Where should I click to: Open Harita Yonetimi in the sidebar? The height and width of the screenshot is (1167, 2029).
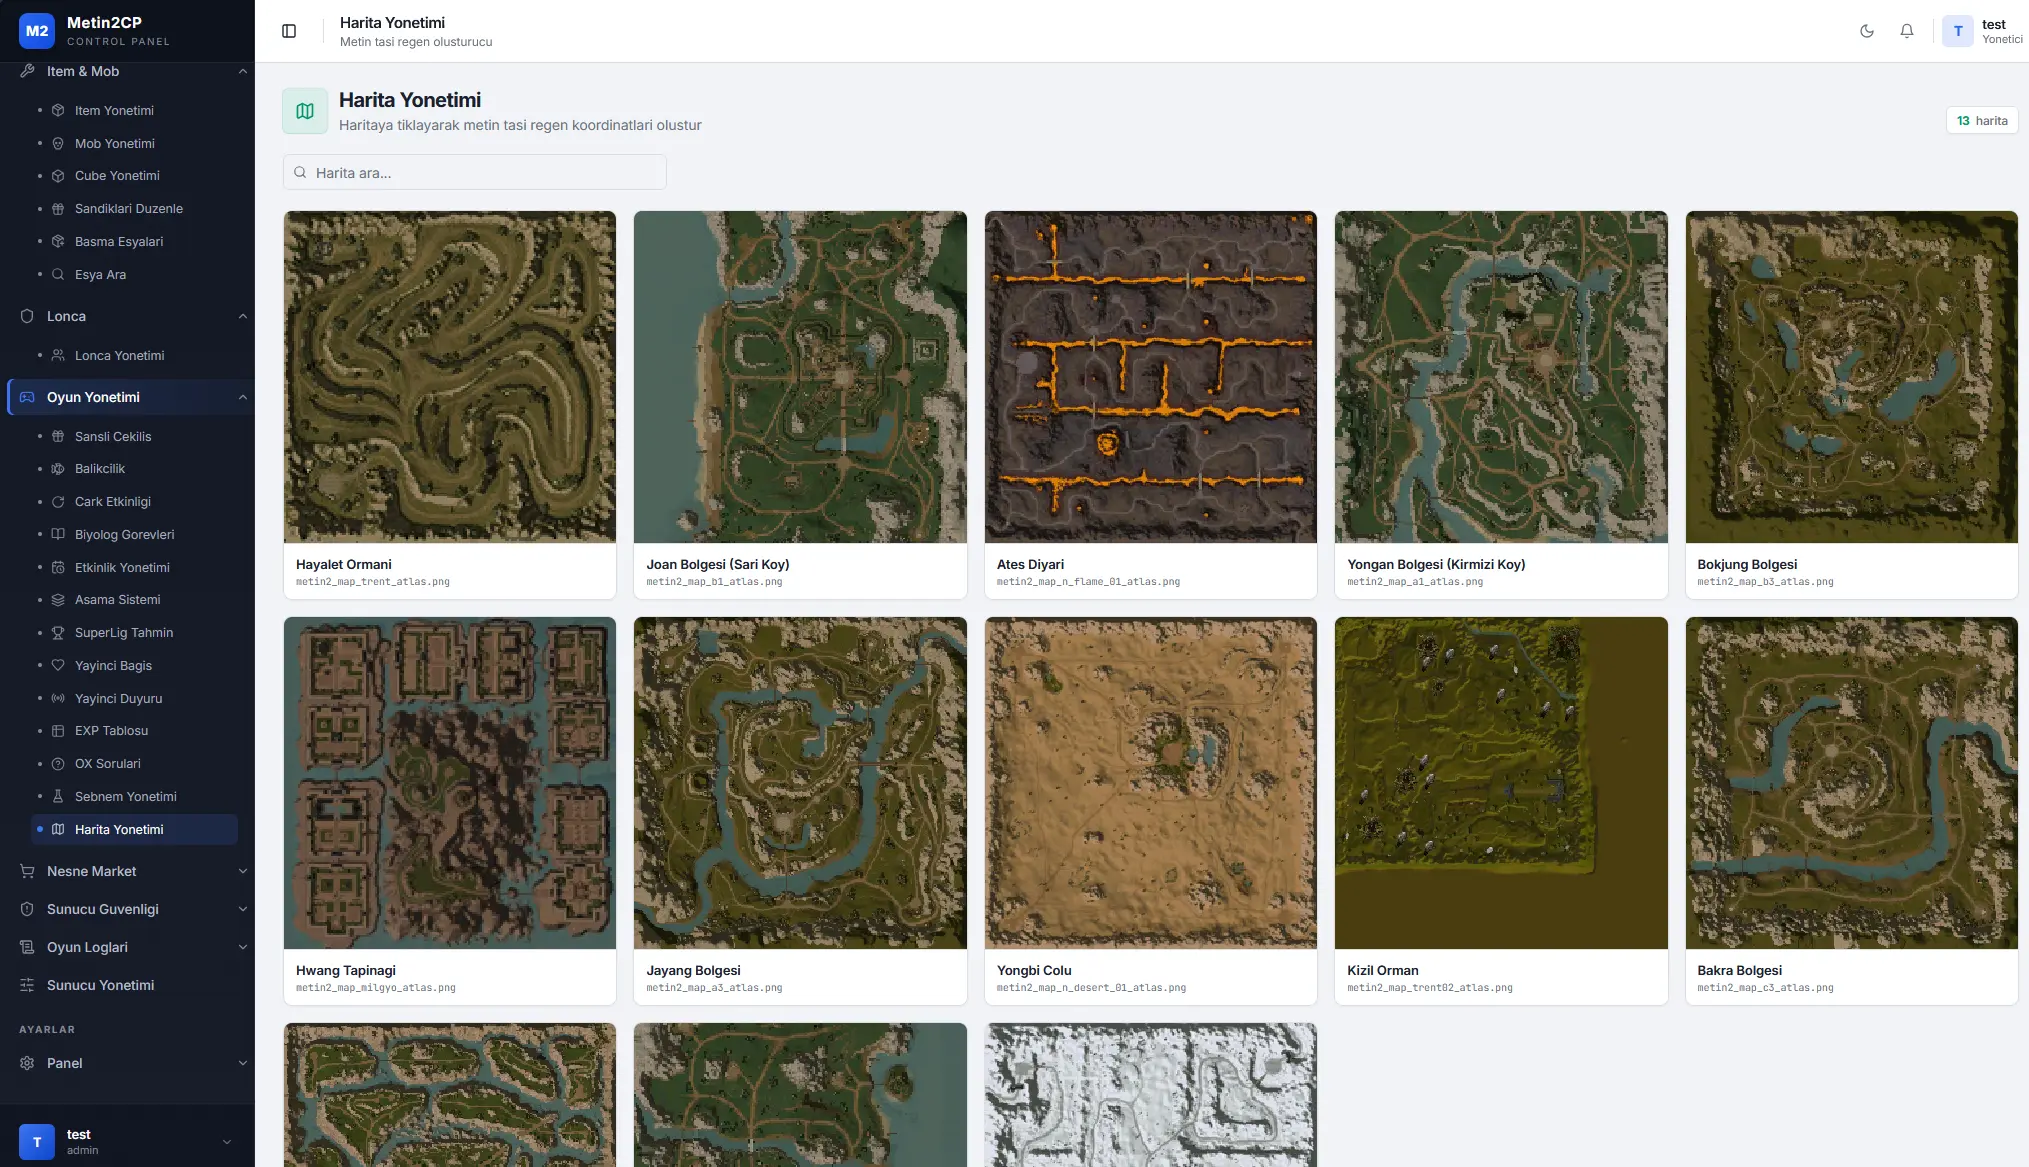point(135,829)
